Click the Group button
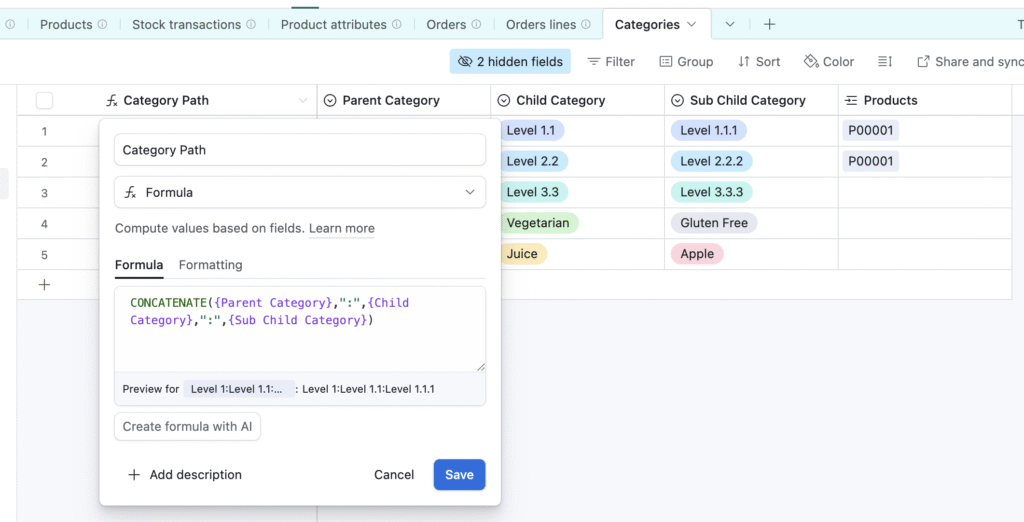This screenshot has width=1024, height=522. [x=686, y=61]
